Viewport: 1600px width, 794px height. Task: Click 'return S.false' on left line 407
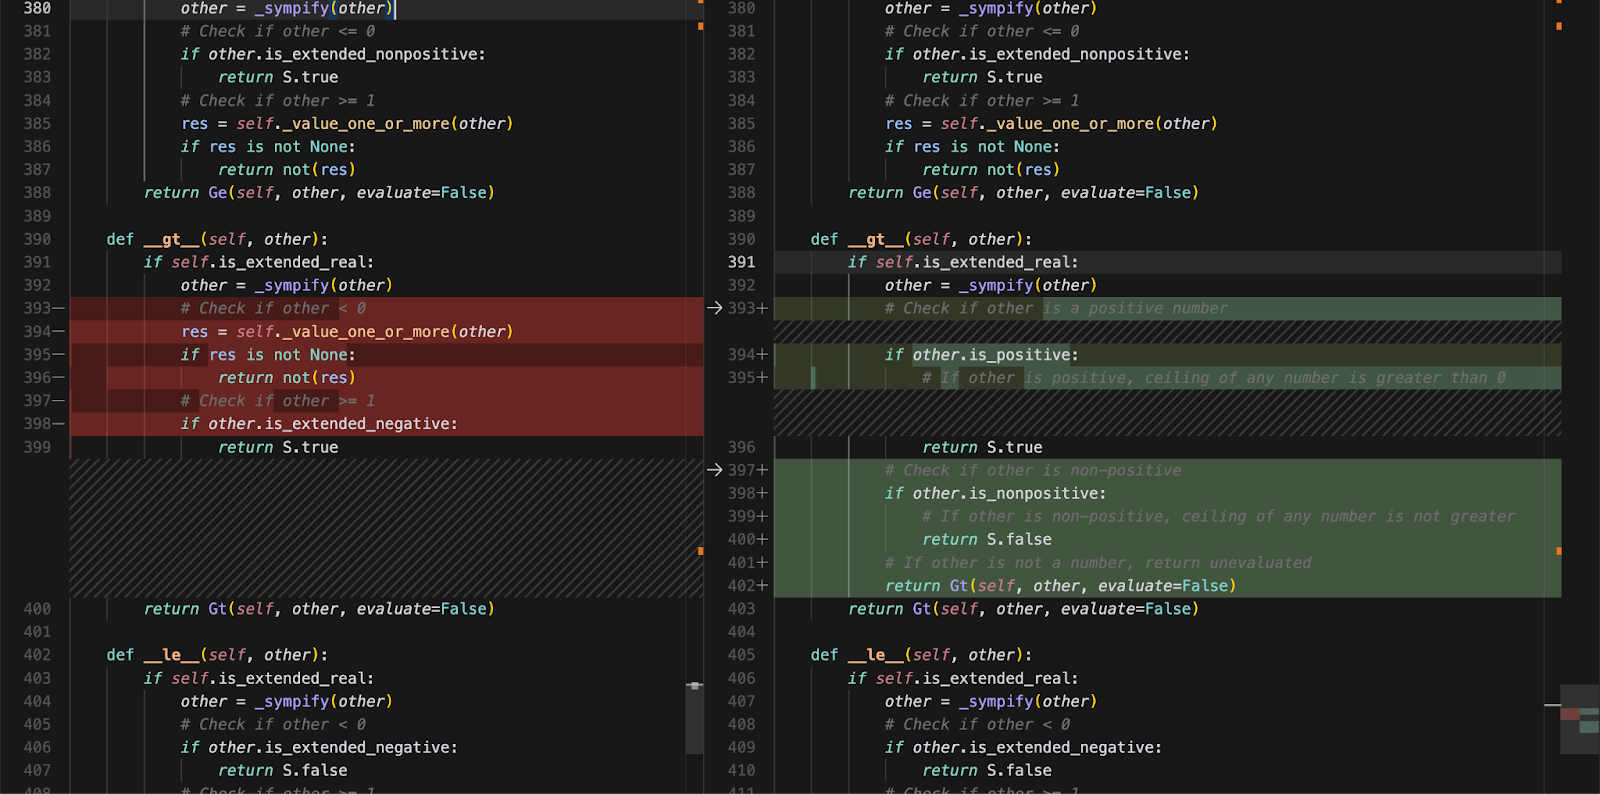(283, 770)
